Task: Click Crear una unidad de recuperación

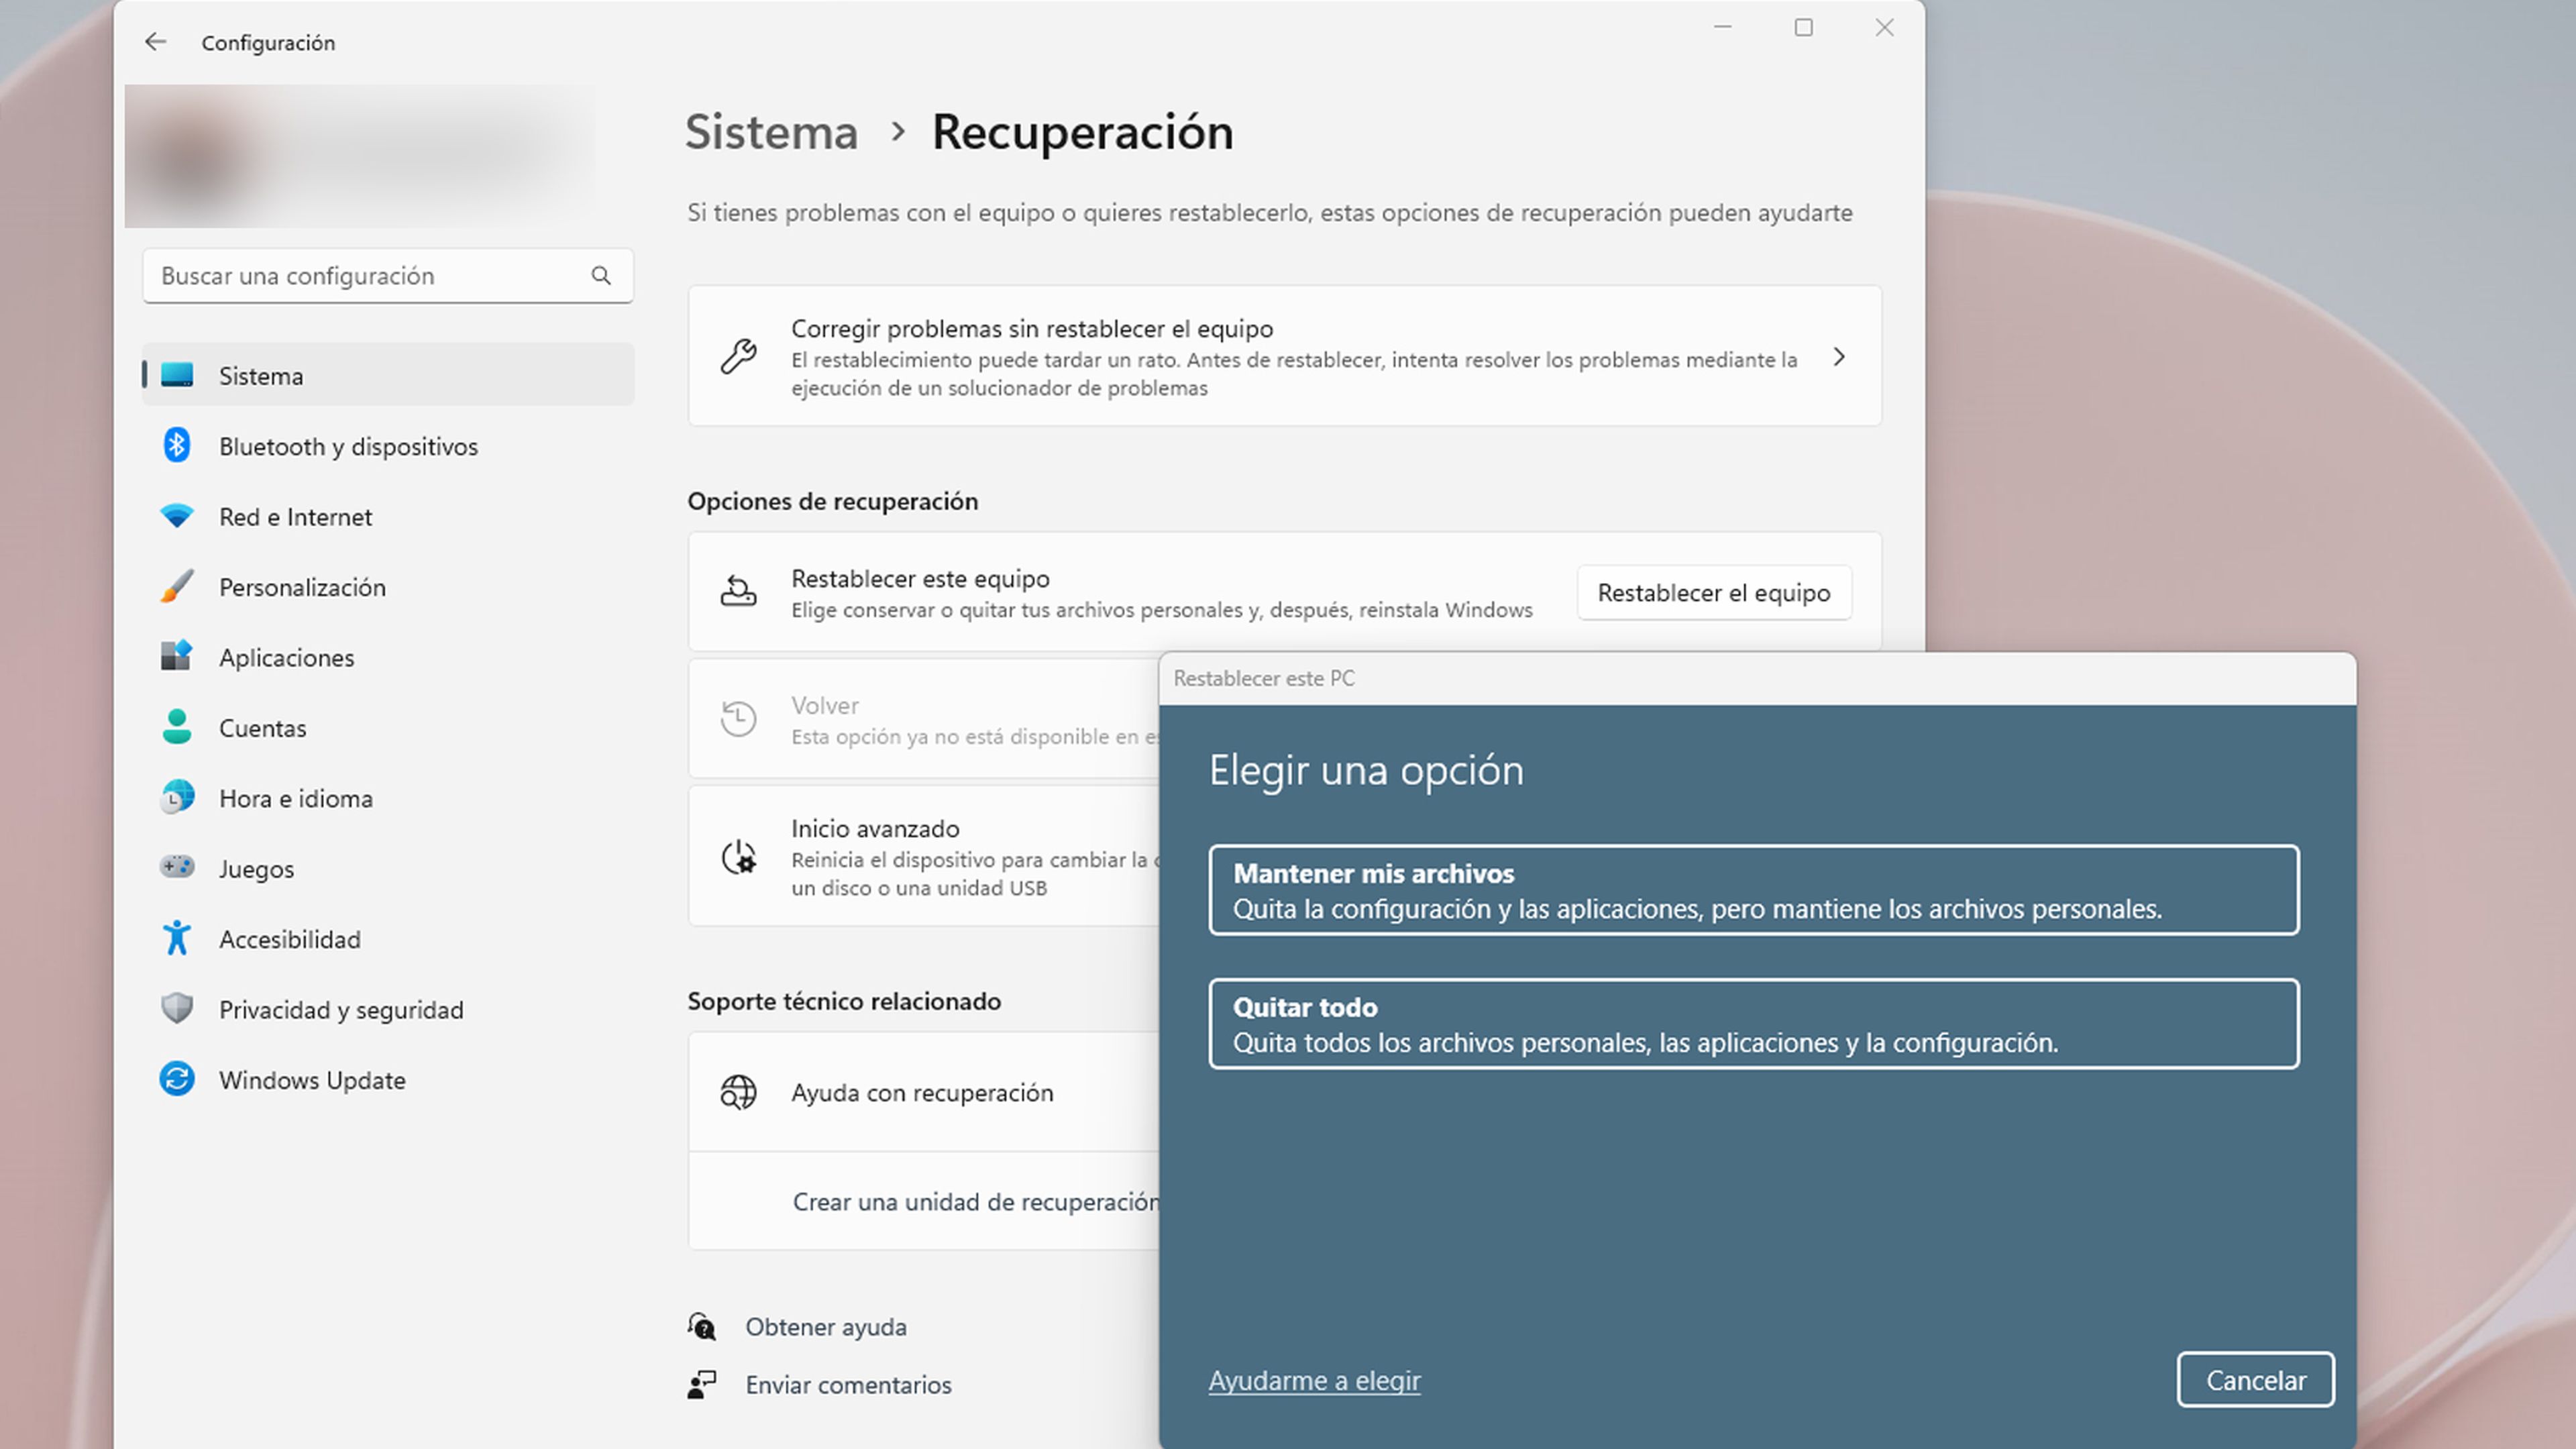Action: point(976,1201)
